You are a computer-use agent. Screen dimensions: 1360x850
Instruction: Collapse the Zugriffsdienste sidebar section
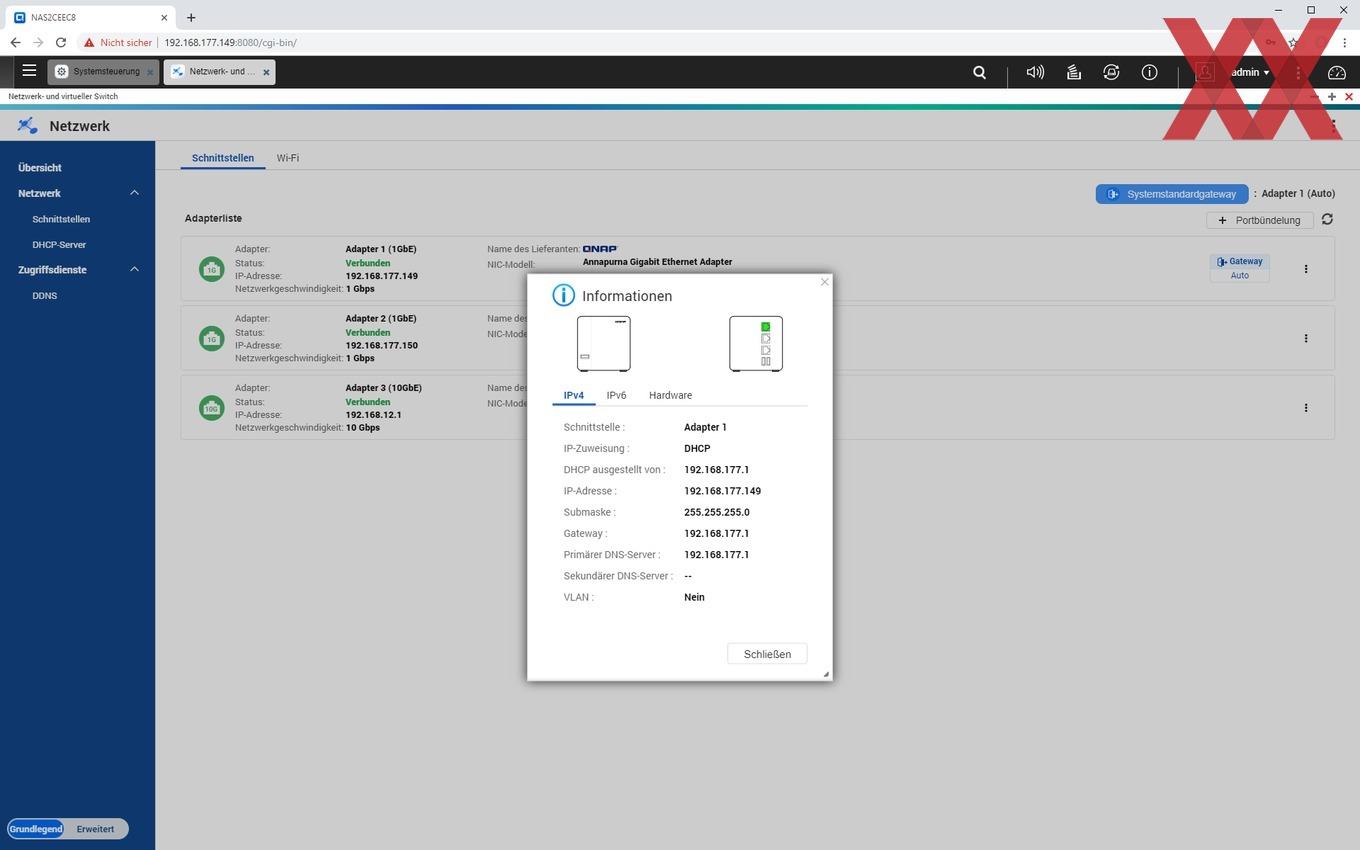point(134,270)
